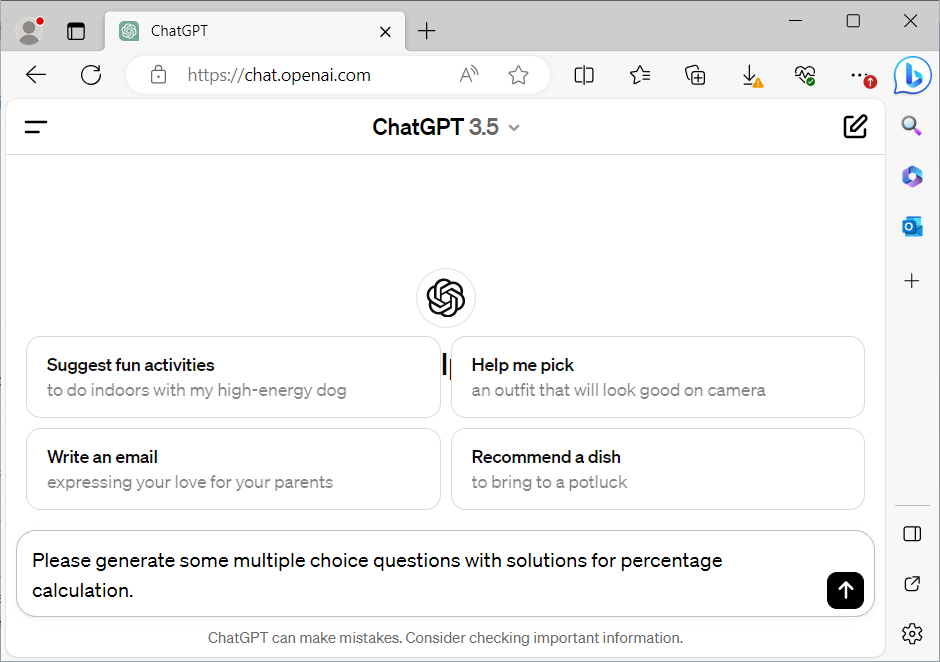Choose Write an email prompt
Image resolution: width=940 pixels, height=662 pixels.
coord(233,469)
